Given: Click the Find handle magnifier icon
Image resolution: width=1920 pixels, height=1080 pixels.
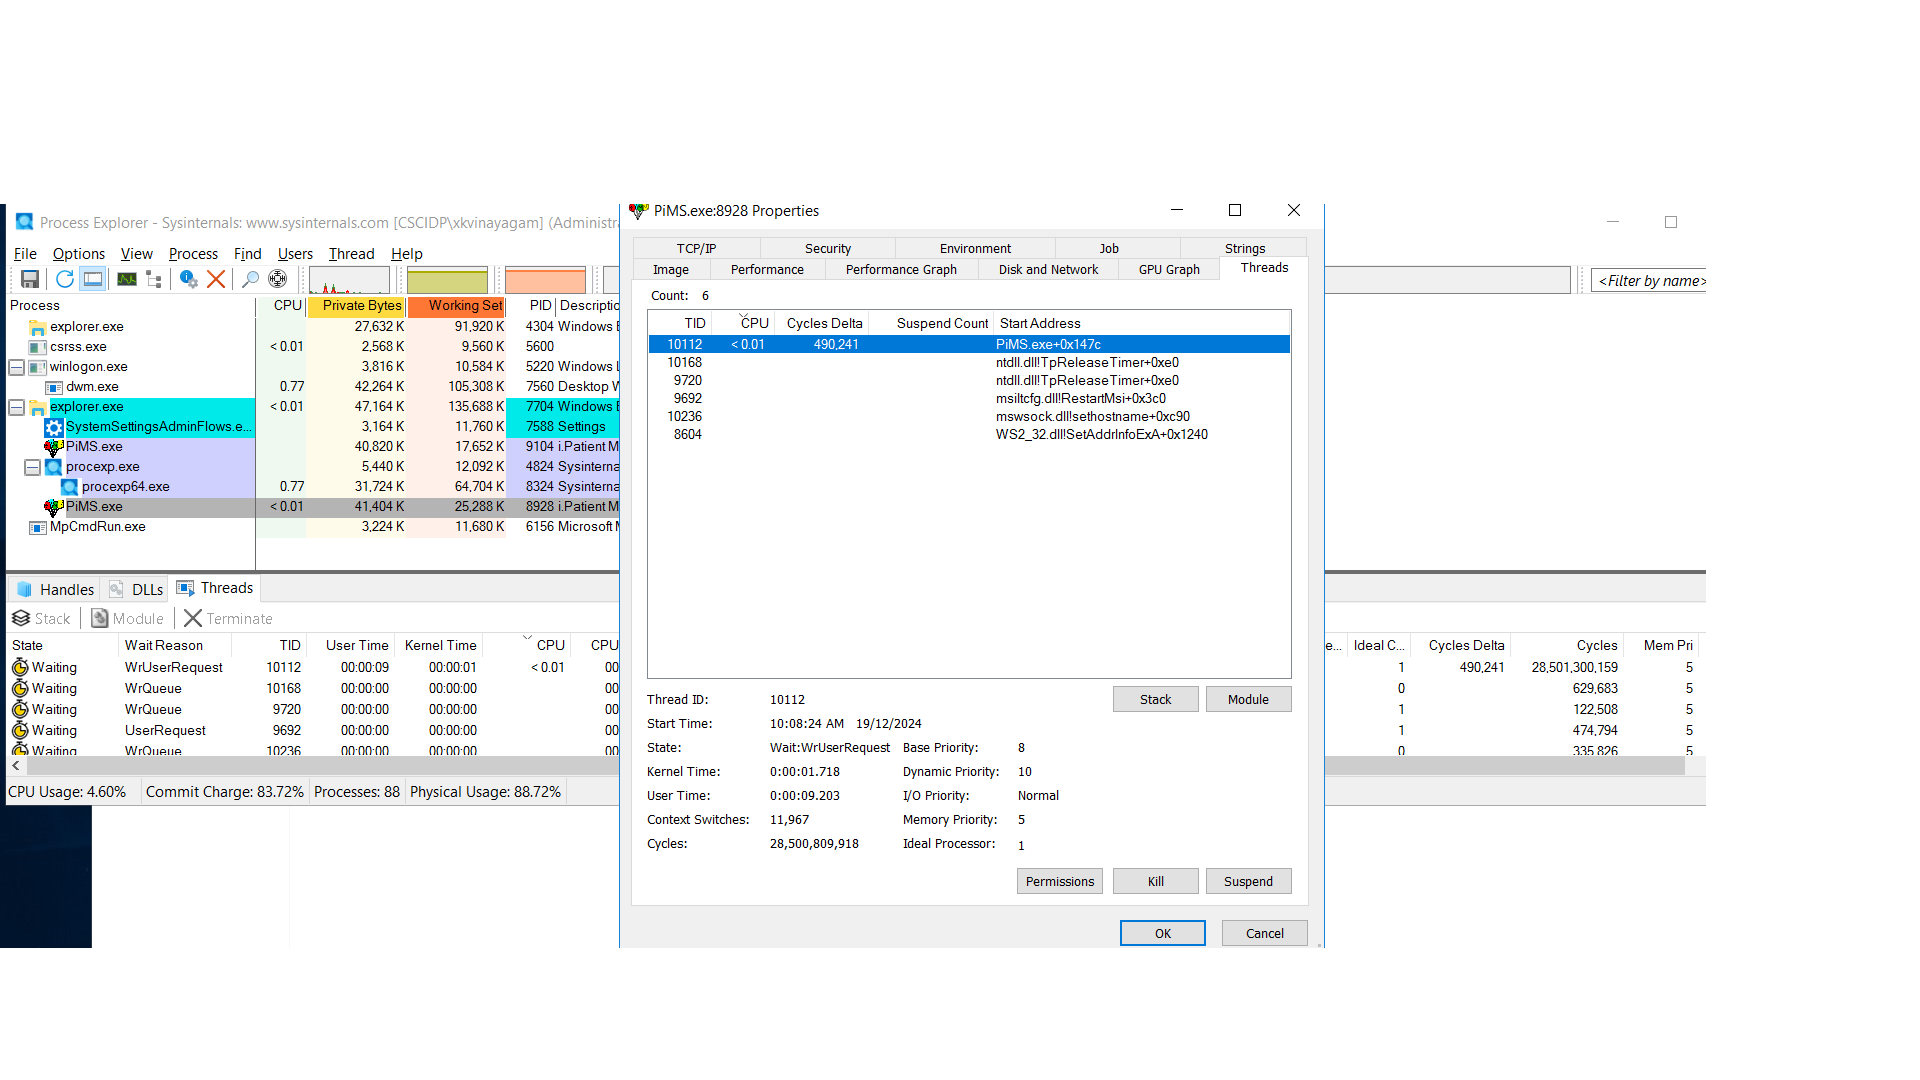Looking at the screenshot, I should [251, 279].
